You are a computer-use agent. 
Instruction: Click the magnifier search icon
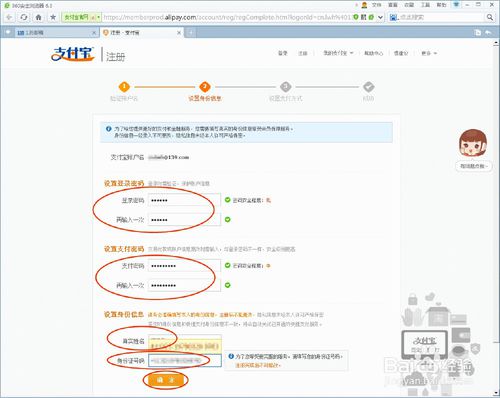[490, 17]
